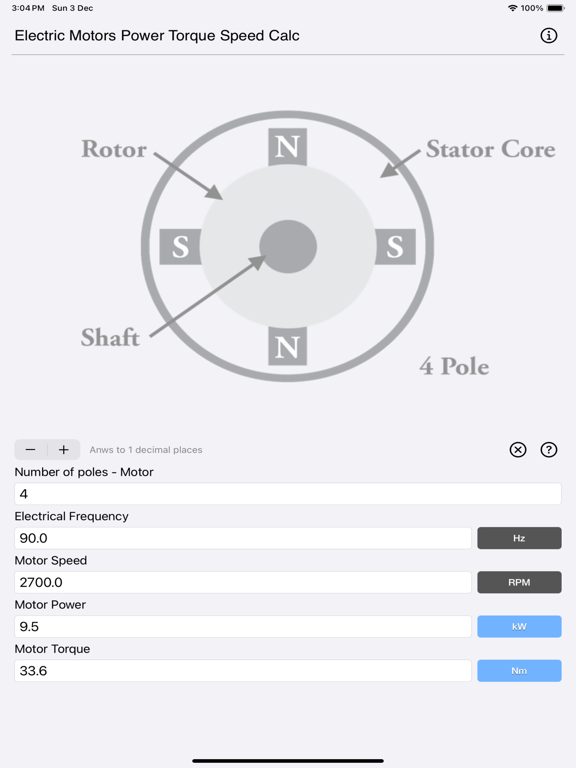
Task: Tap the "Electrical Frequency" label
Action: pyautogui.click(x=72, y=516)
